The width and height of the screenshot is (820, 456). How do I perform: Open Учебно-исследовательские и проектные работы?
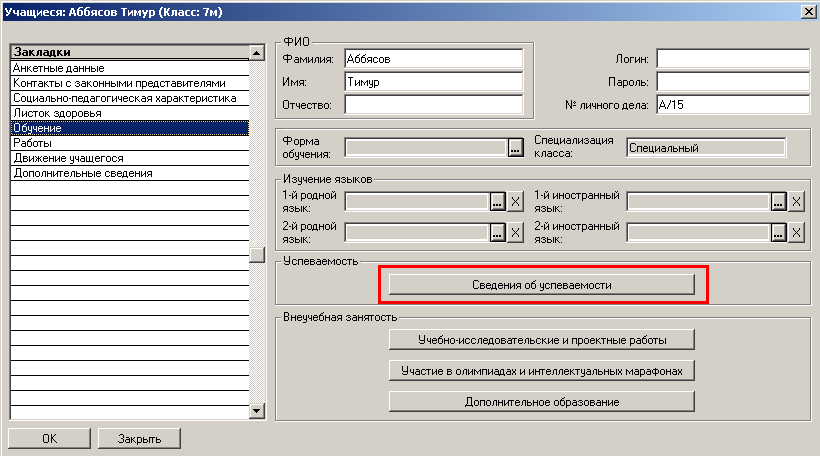coord(541,340)
